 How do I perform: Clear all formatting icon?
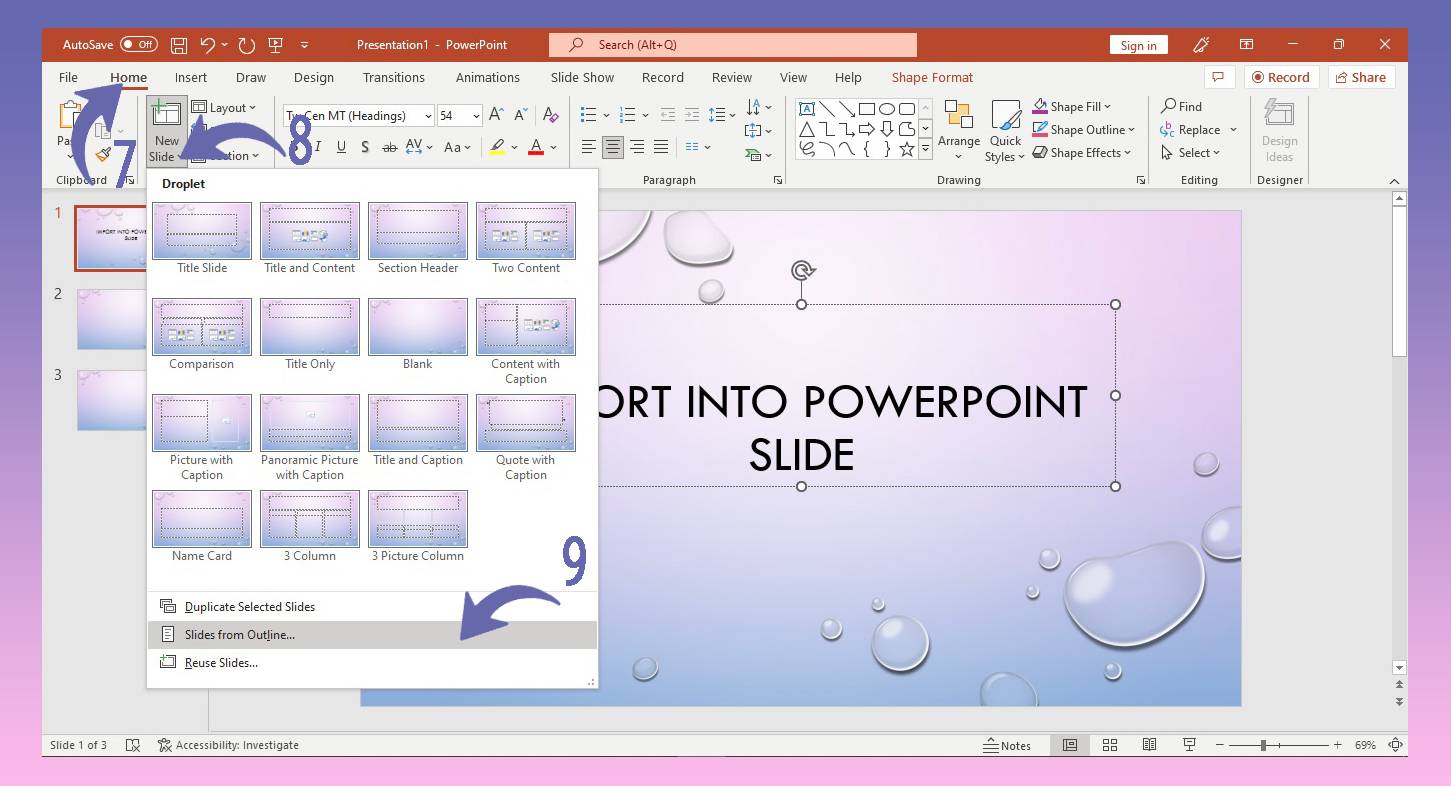550,115
